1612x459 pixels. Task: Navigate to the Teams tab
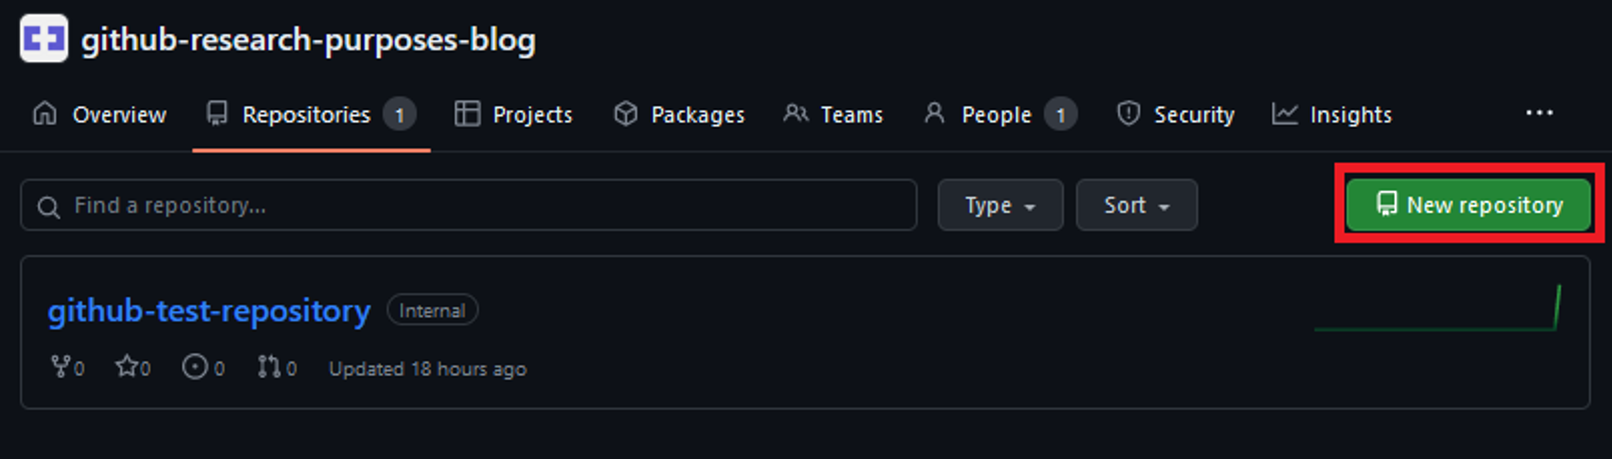(x=834, y=115)
